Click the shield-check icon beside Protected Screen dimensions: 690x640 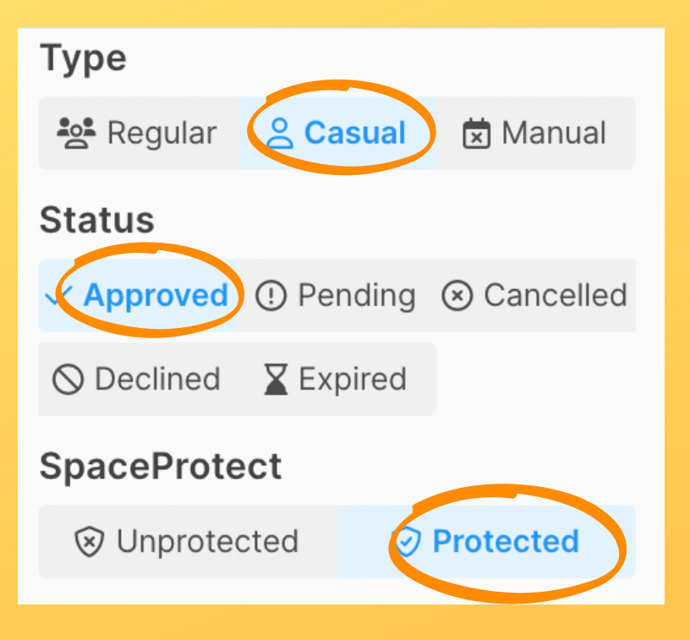407,541
